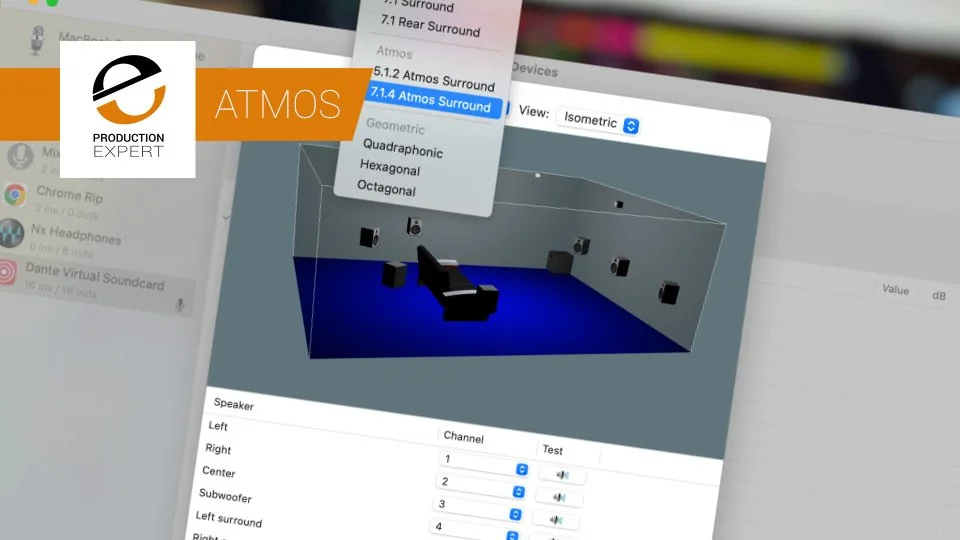
Task: Click the round microphone icon below the logo
Action: point(20,157)
